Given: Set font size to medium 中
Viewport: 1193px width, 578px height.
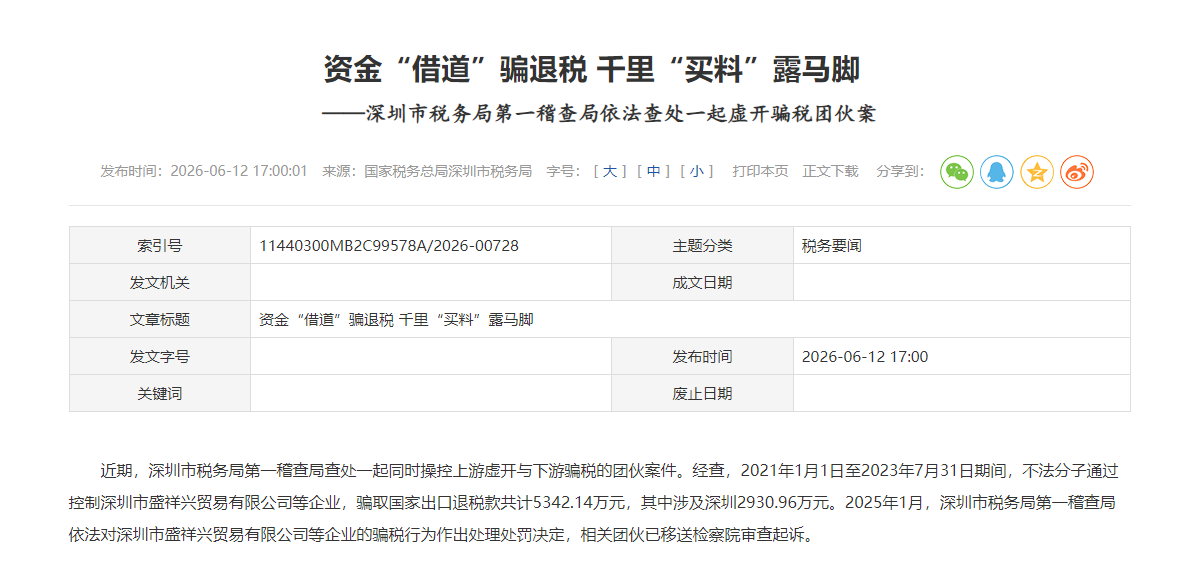Looking at the screenshot, I should pos(653,171).
